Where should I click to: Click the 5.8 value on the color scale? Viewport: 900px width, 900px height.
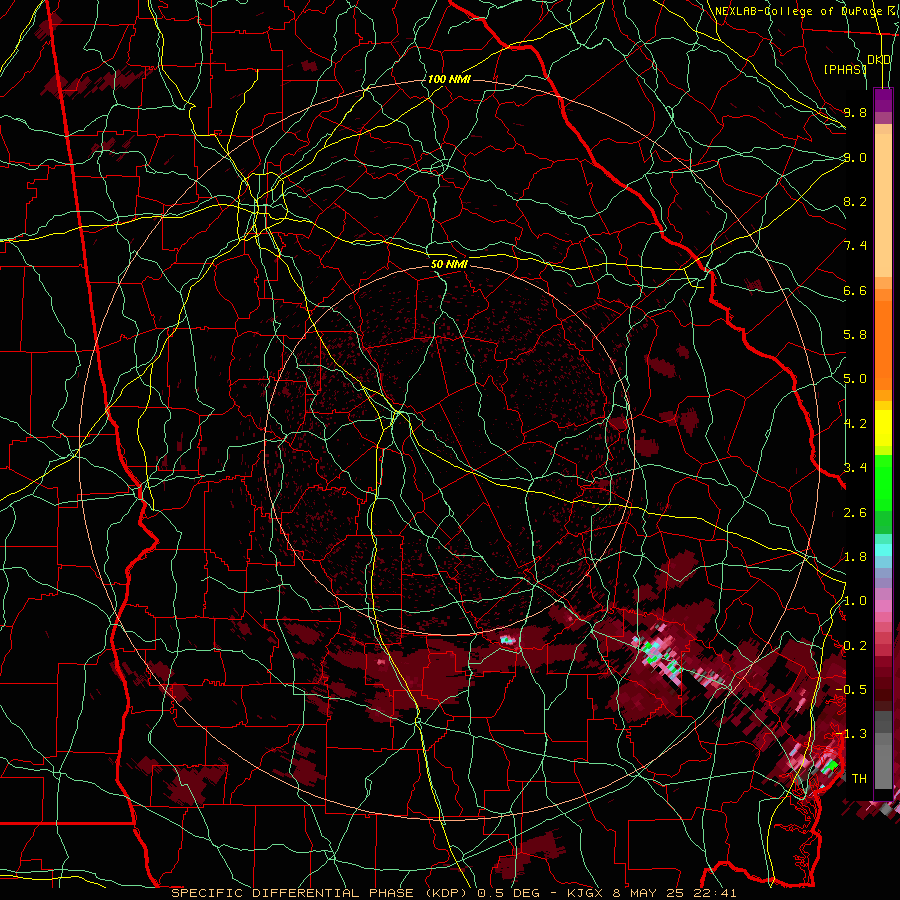point(855,335)
